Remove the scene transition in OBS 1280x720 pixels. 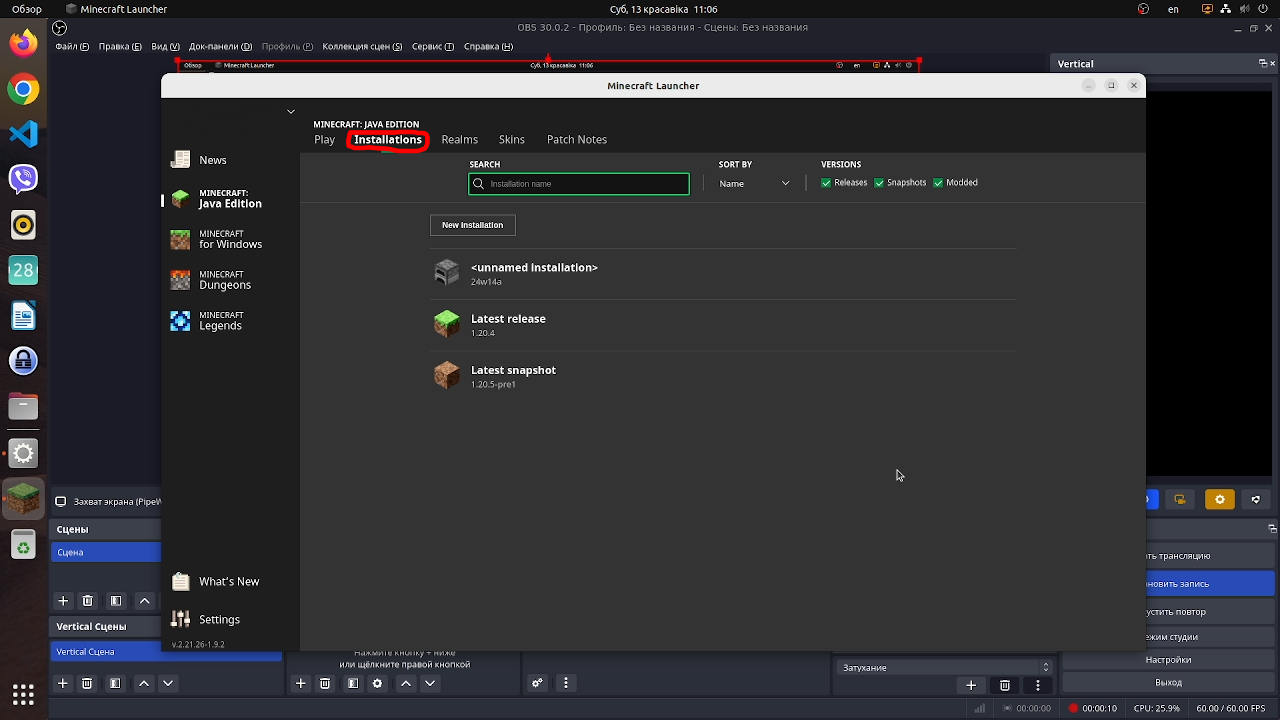[x=1005, y=685]
